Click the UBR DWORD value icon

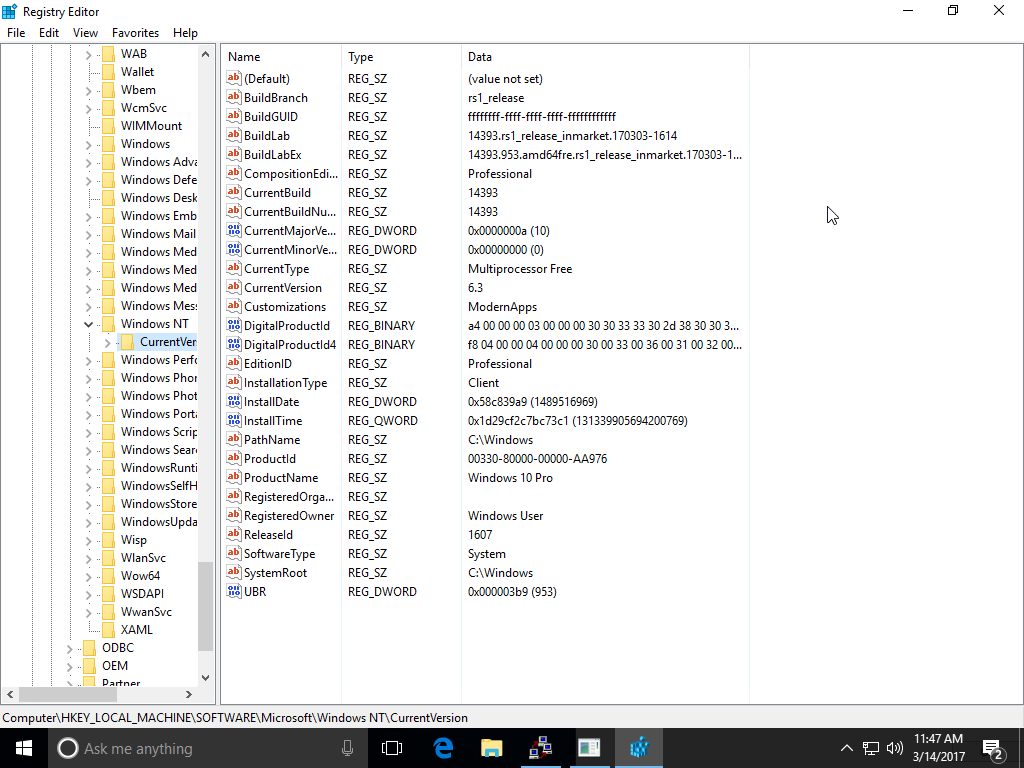(x=234, y=592)
